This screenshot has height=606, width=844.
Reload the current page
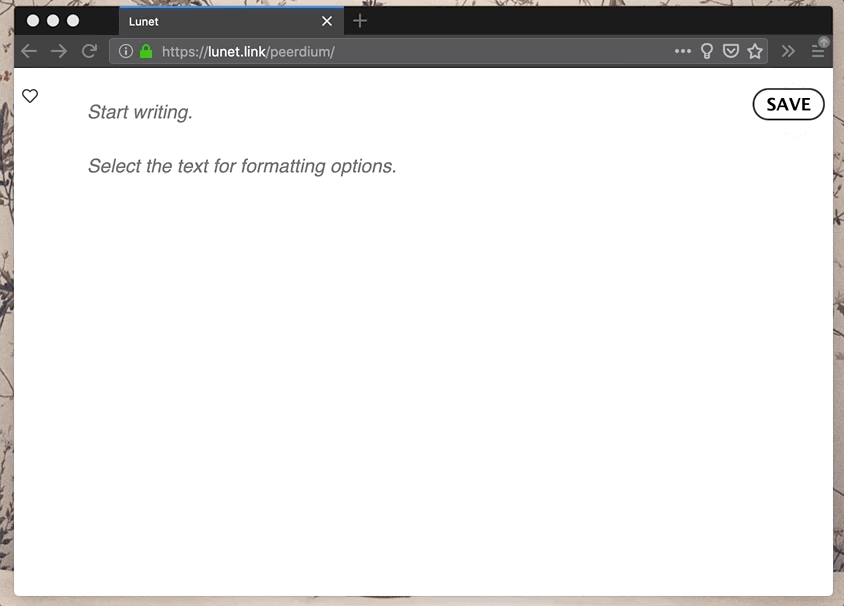89,51
